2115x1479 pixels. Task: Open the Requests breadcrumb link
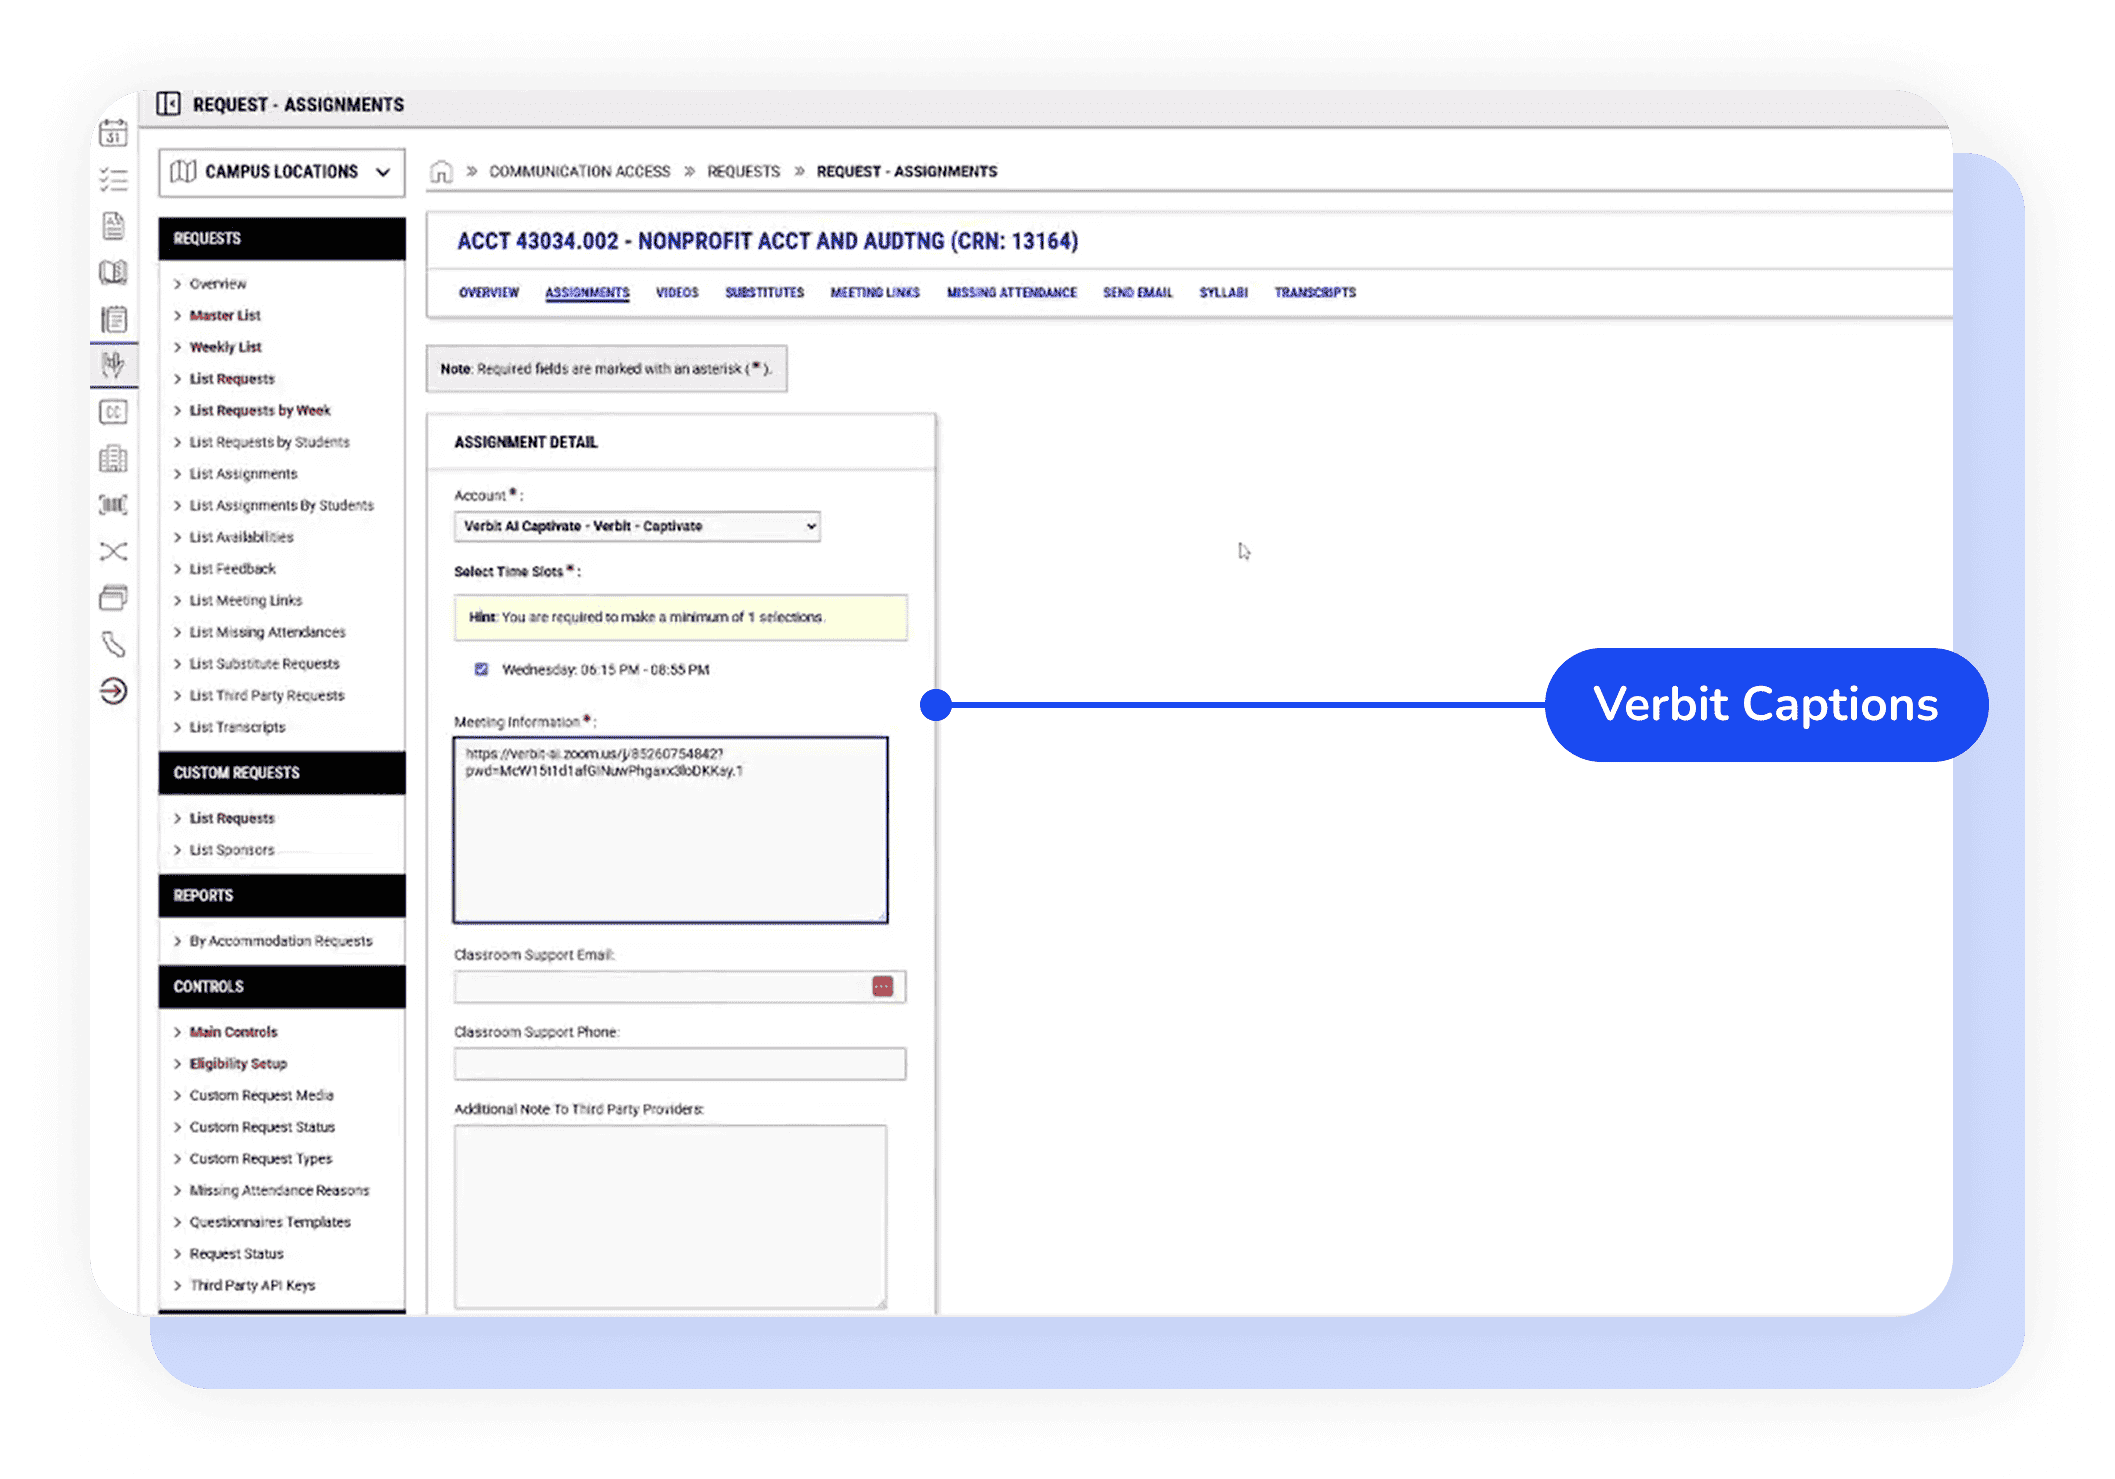(x=743, y=172)
